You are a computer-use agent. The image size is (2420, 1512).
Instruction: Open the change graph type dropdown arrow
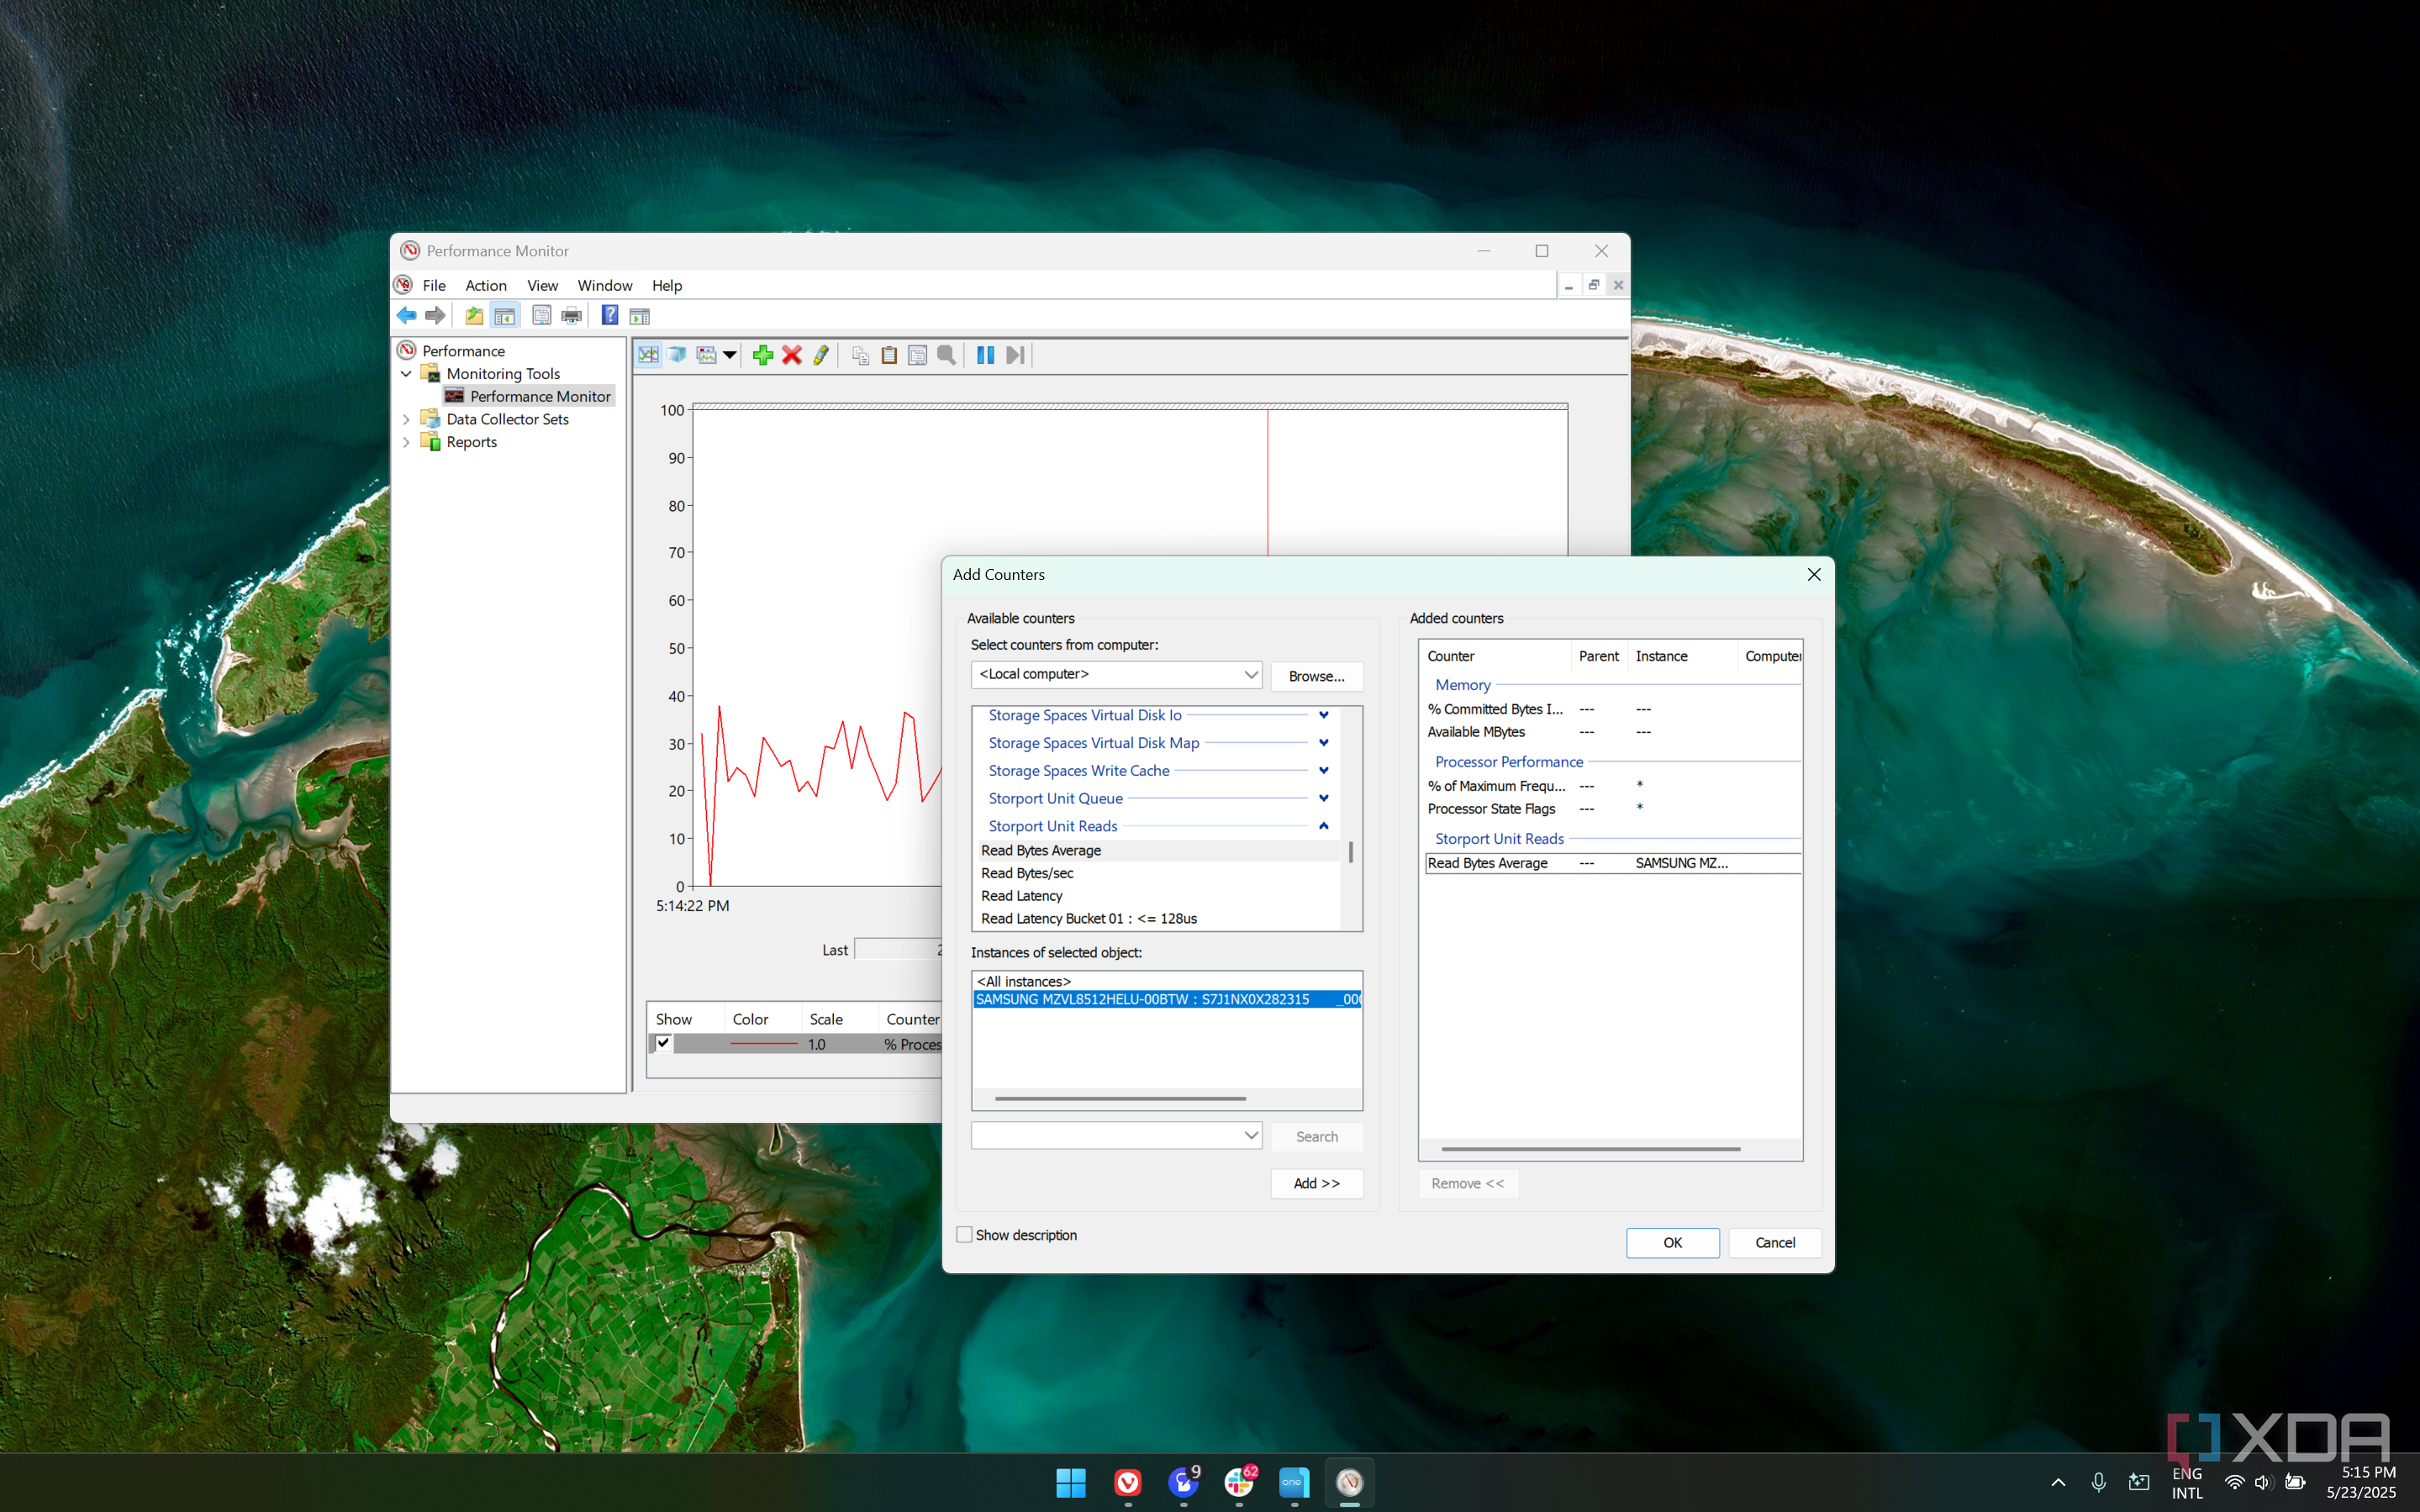pos(730,355)
